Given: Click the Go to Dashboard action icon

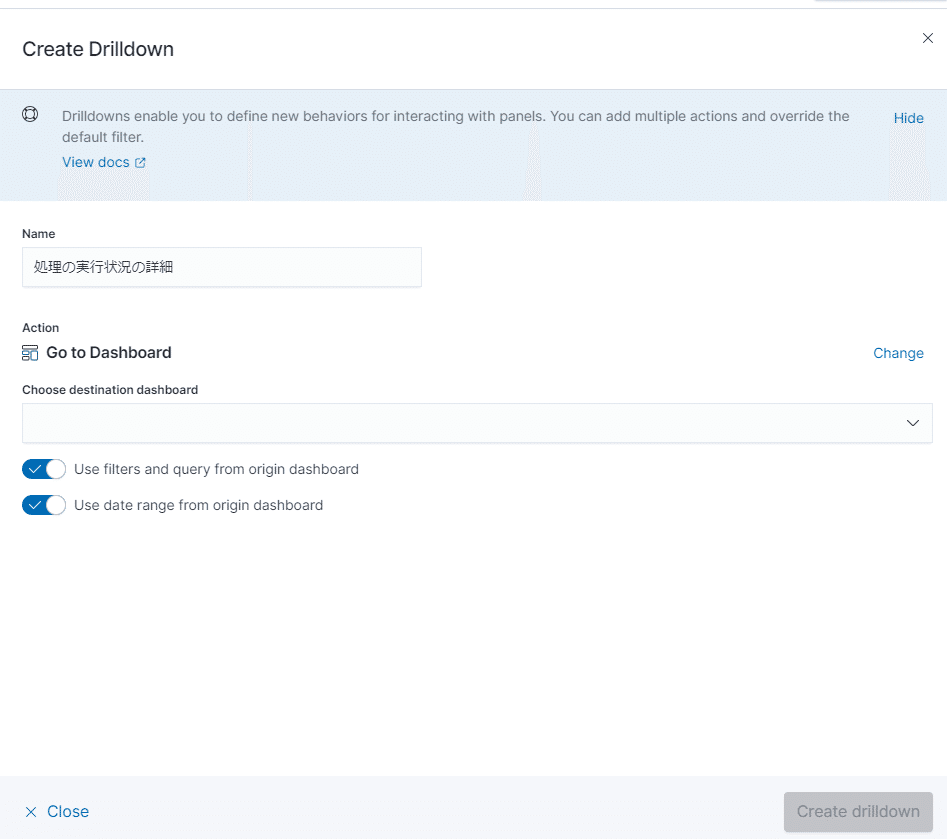Looking at the screenshot, I should (x=30, y=353).
